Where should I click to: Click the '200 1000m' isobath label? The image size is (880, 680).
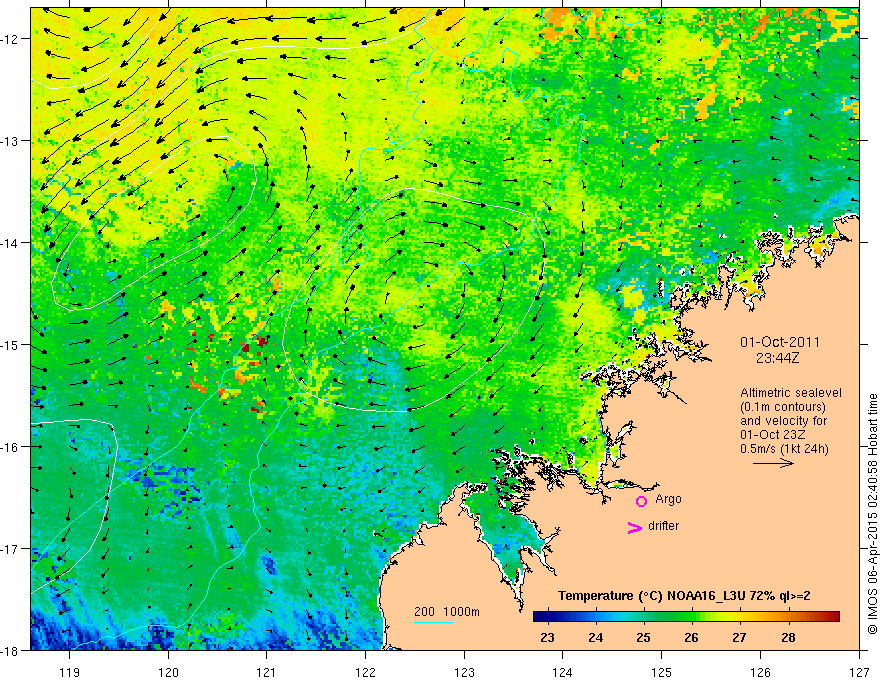pos(447,612)
